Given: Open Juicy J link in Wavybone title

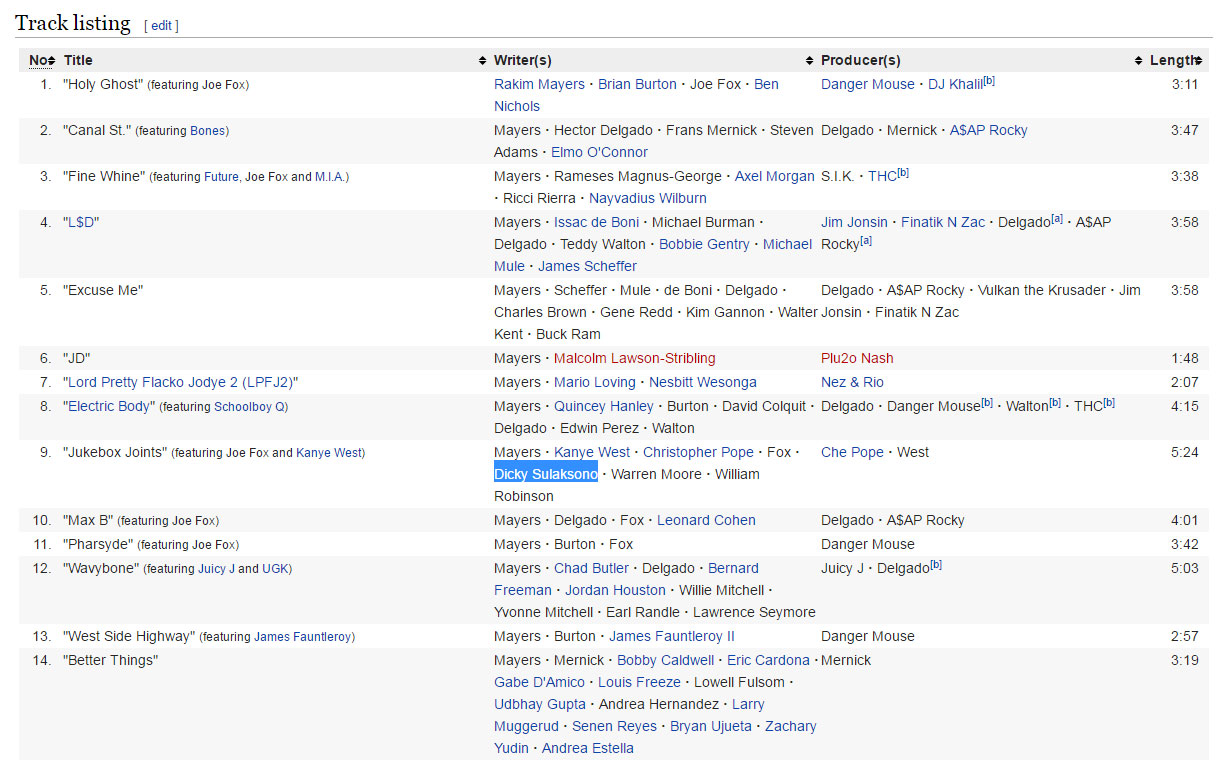Looking at the screenshot, I should [x=215, y=569].
